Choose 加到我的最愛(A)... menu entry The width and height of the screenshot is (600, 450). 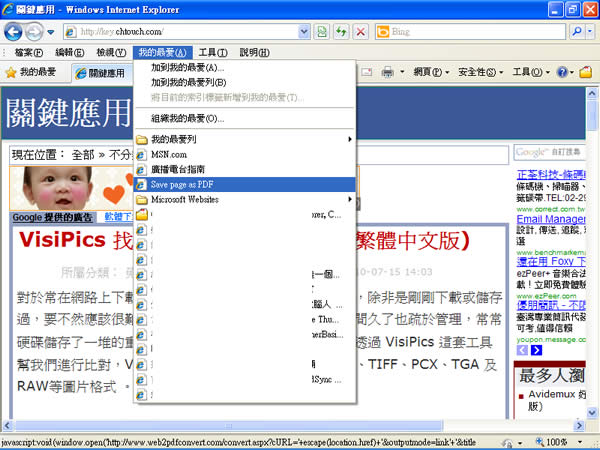tap(245, 68)
